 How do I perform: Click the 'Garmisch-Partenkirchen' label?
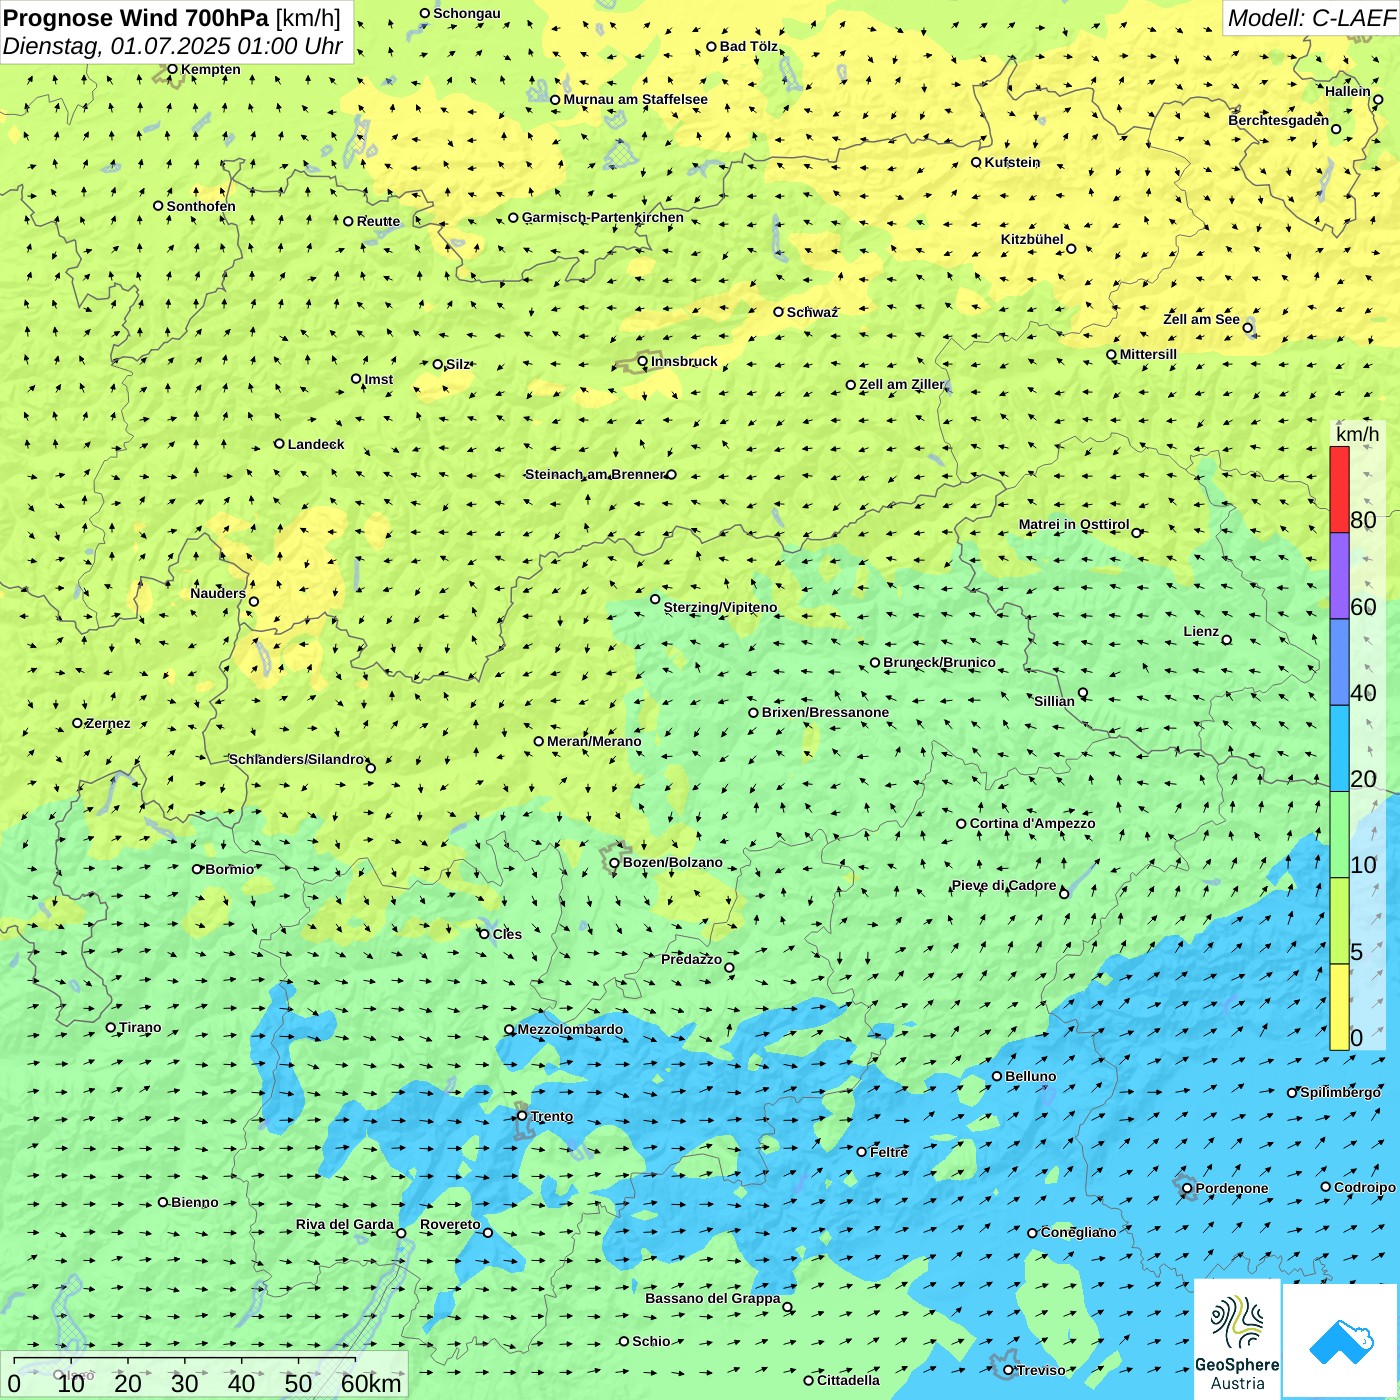(603, 217)
